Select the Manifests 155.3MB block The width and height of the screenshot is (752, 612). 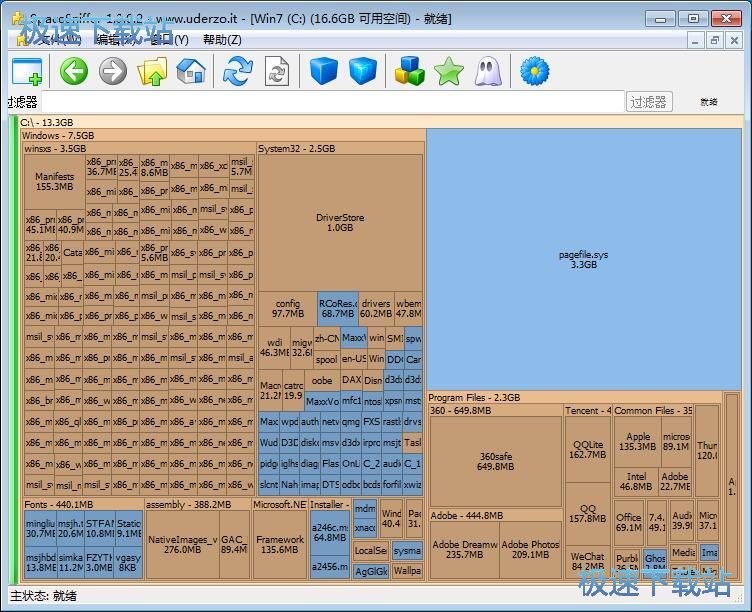(55, 181)
